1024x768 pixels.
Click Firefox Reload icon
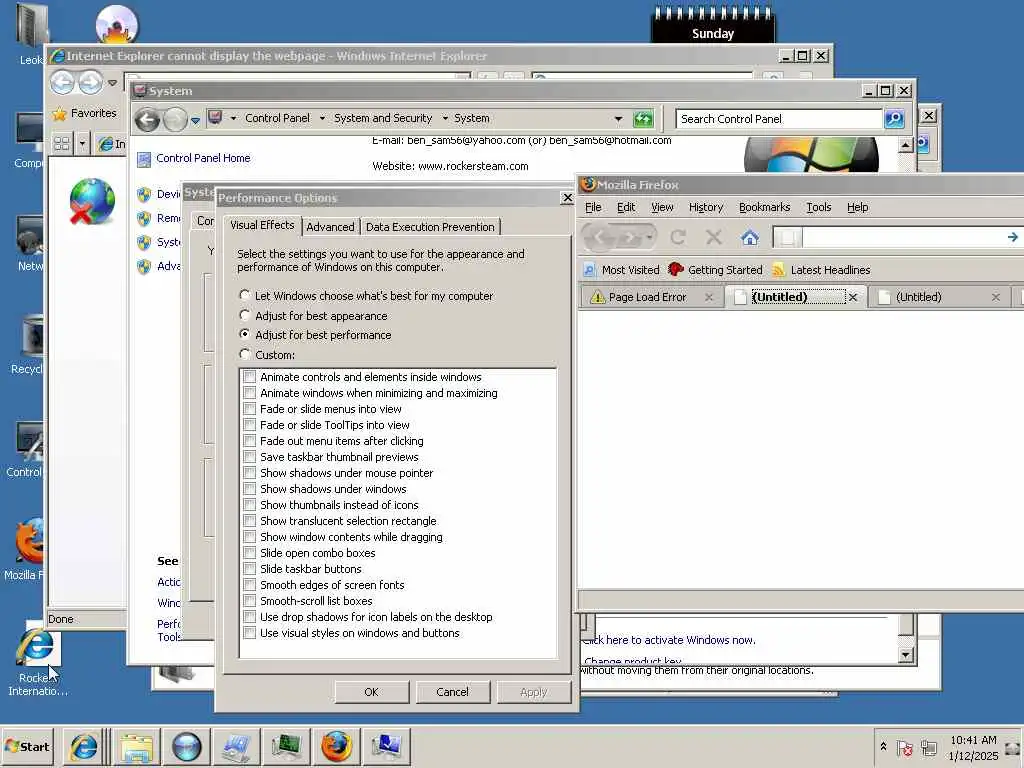pos(678,237)
